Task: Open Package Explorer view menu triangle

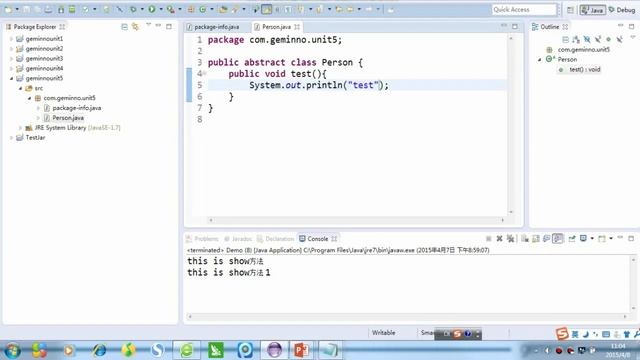Action: 148,25
